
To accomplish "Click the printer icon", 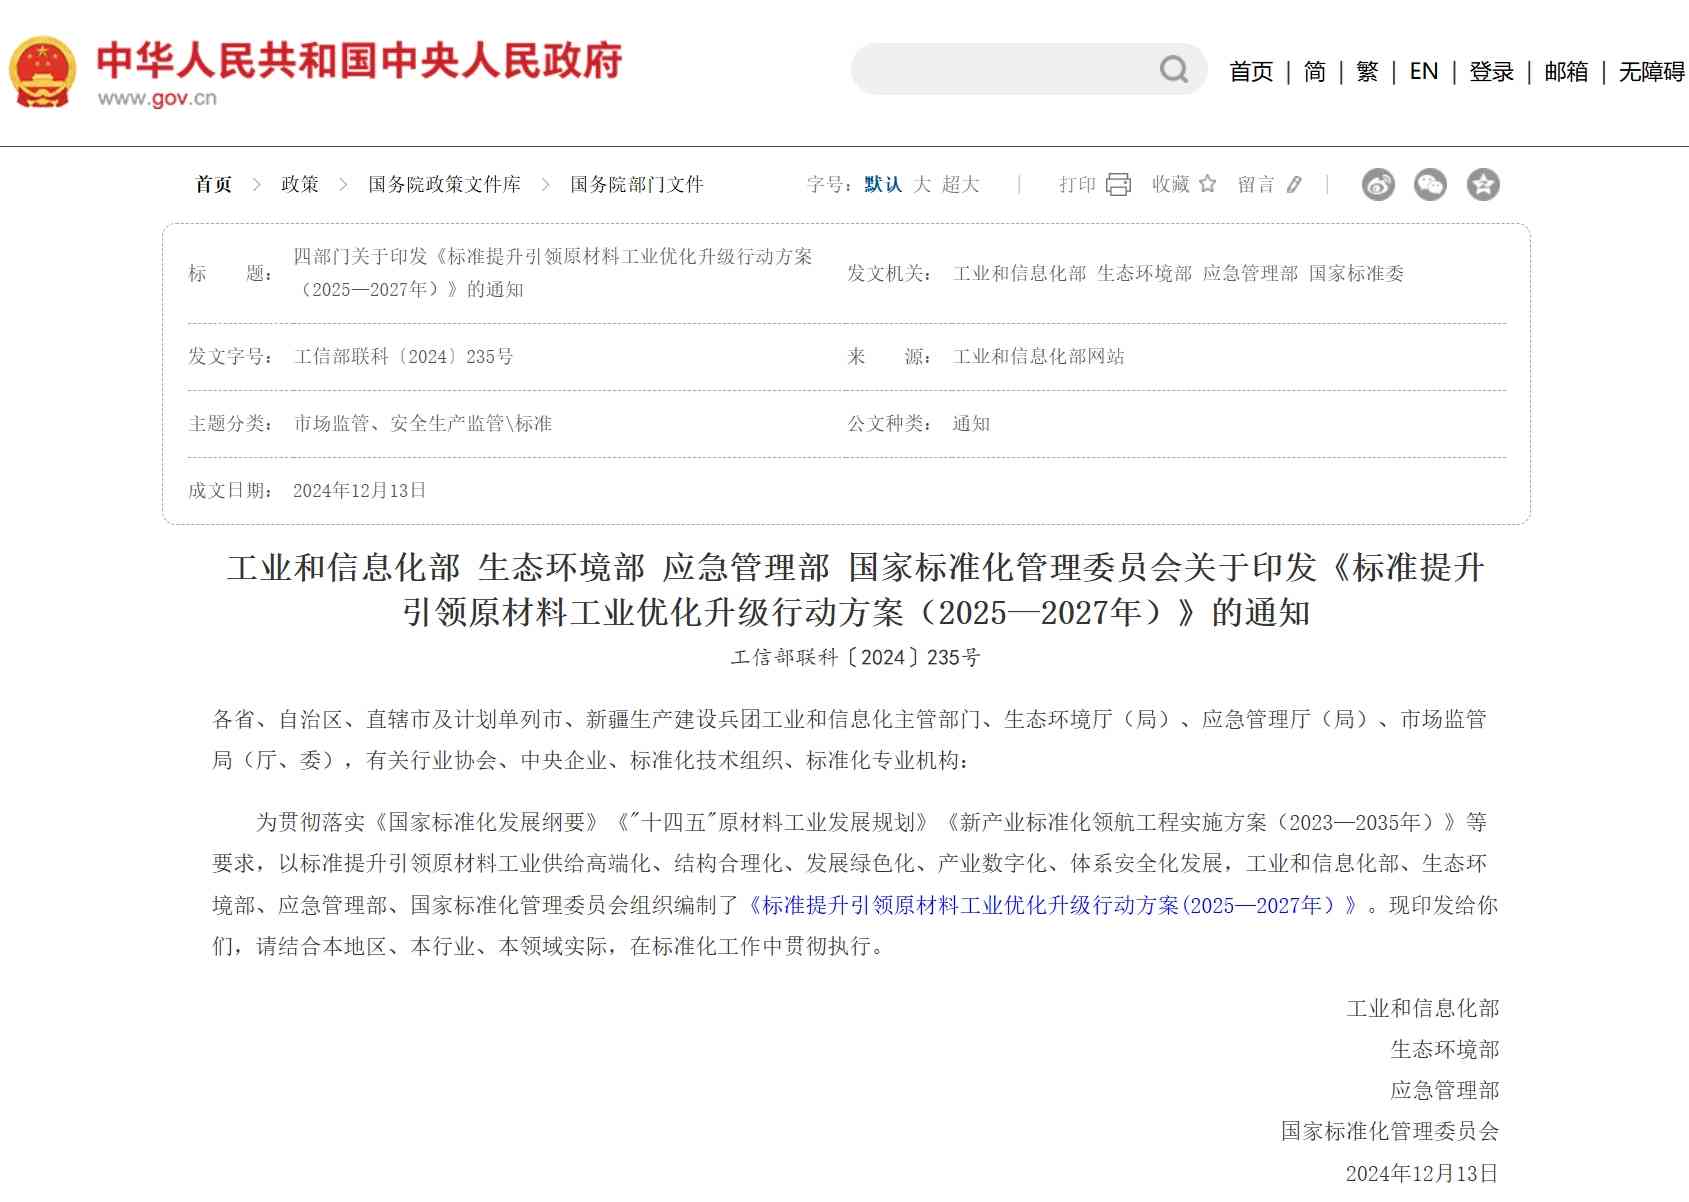I will (1118, 185).
